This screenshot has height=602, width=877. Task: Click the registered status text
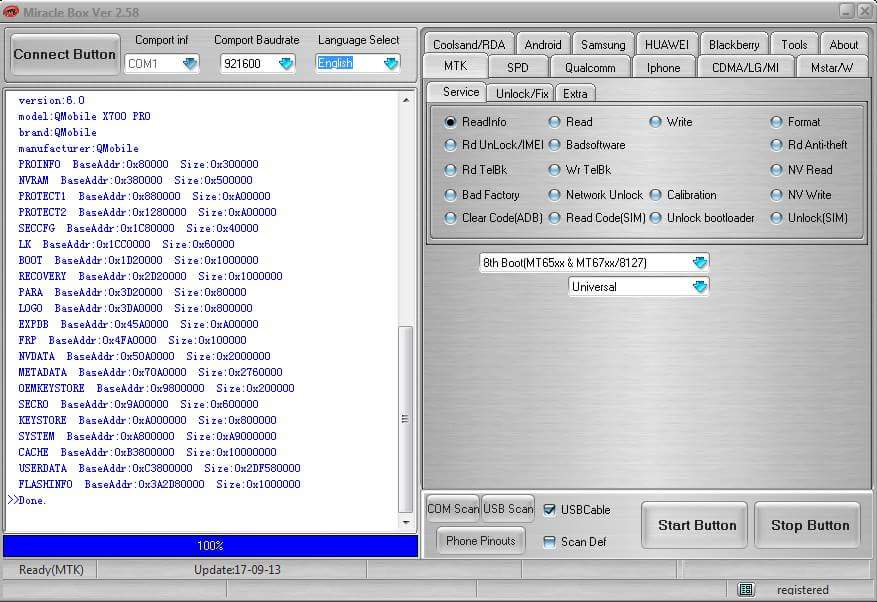(x=802, y=590)
